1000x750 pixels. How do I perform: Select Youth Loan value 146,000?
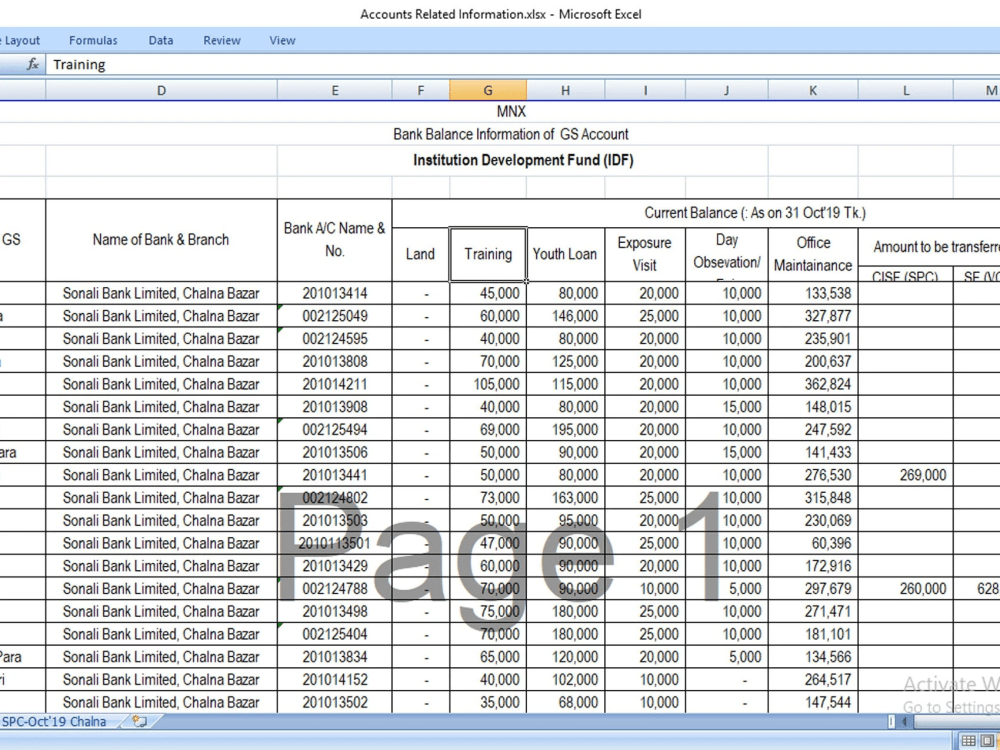(x=566, y=316)
